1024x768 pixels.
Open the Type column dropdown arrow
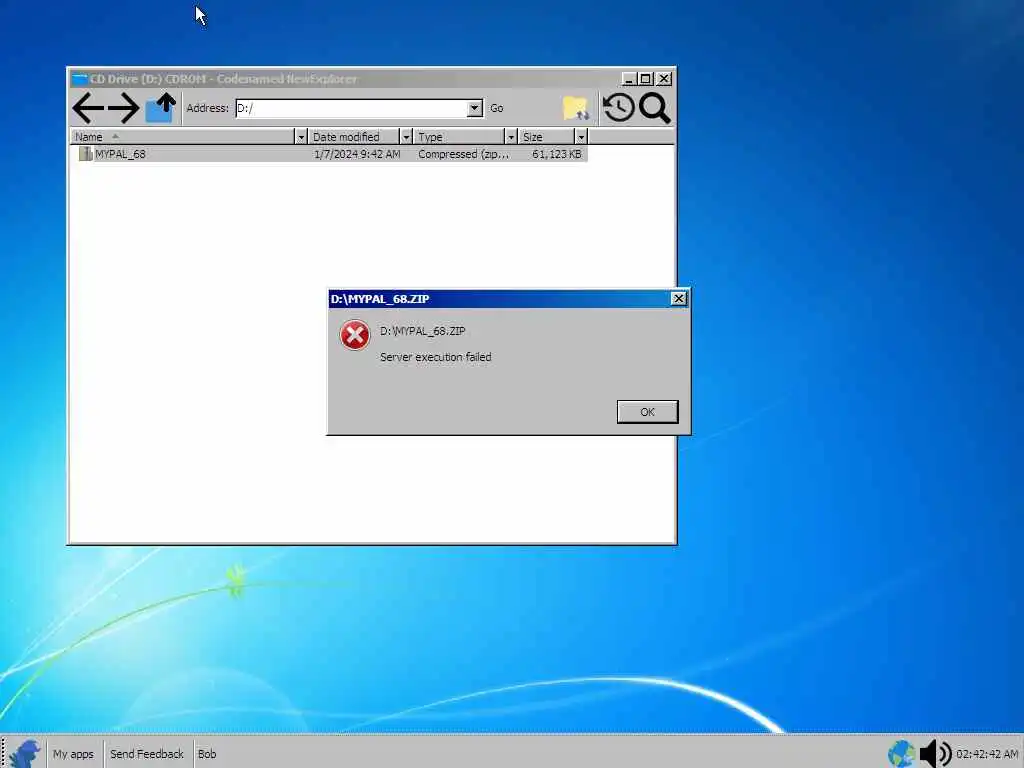point(511,137)
